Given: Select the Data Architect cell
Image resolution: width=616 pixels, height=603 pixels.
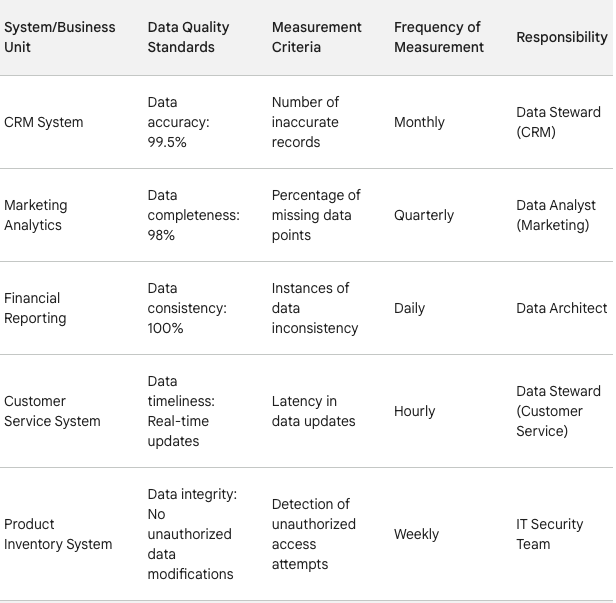Looking at the screenshot, I should pos(561,308).
